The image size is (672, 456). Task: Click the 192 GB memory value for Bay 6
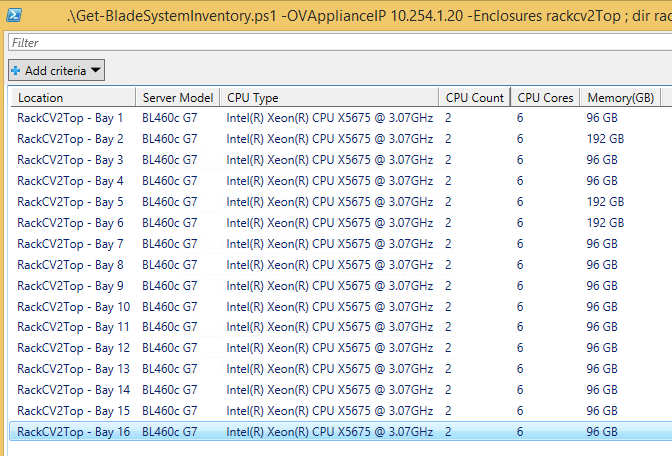(x=605, y=223)
